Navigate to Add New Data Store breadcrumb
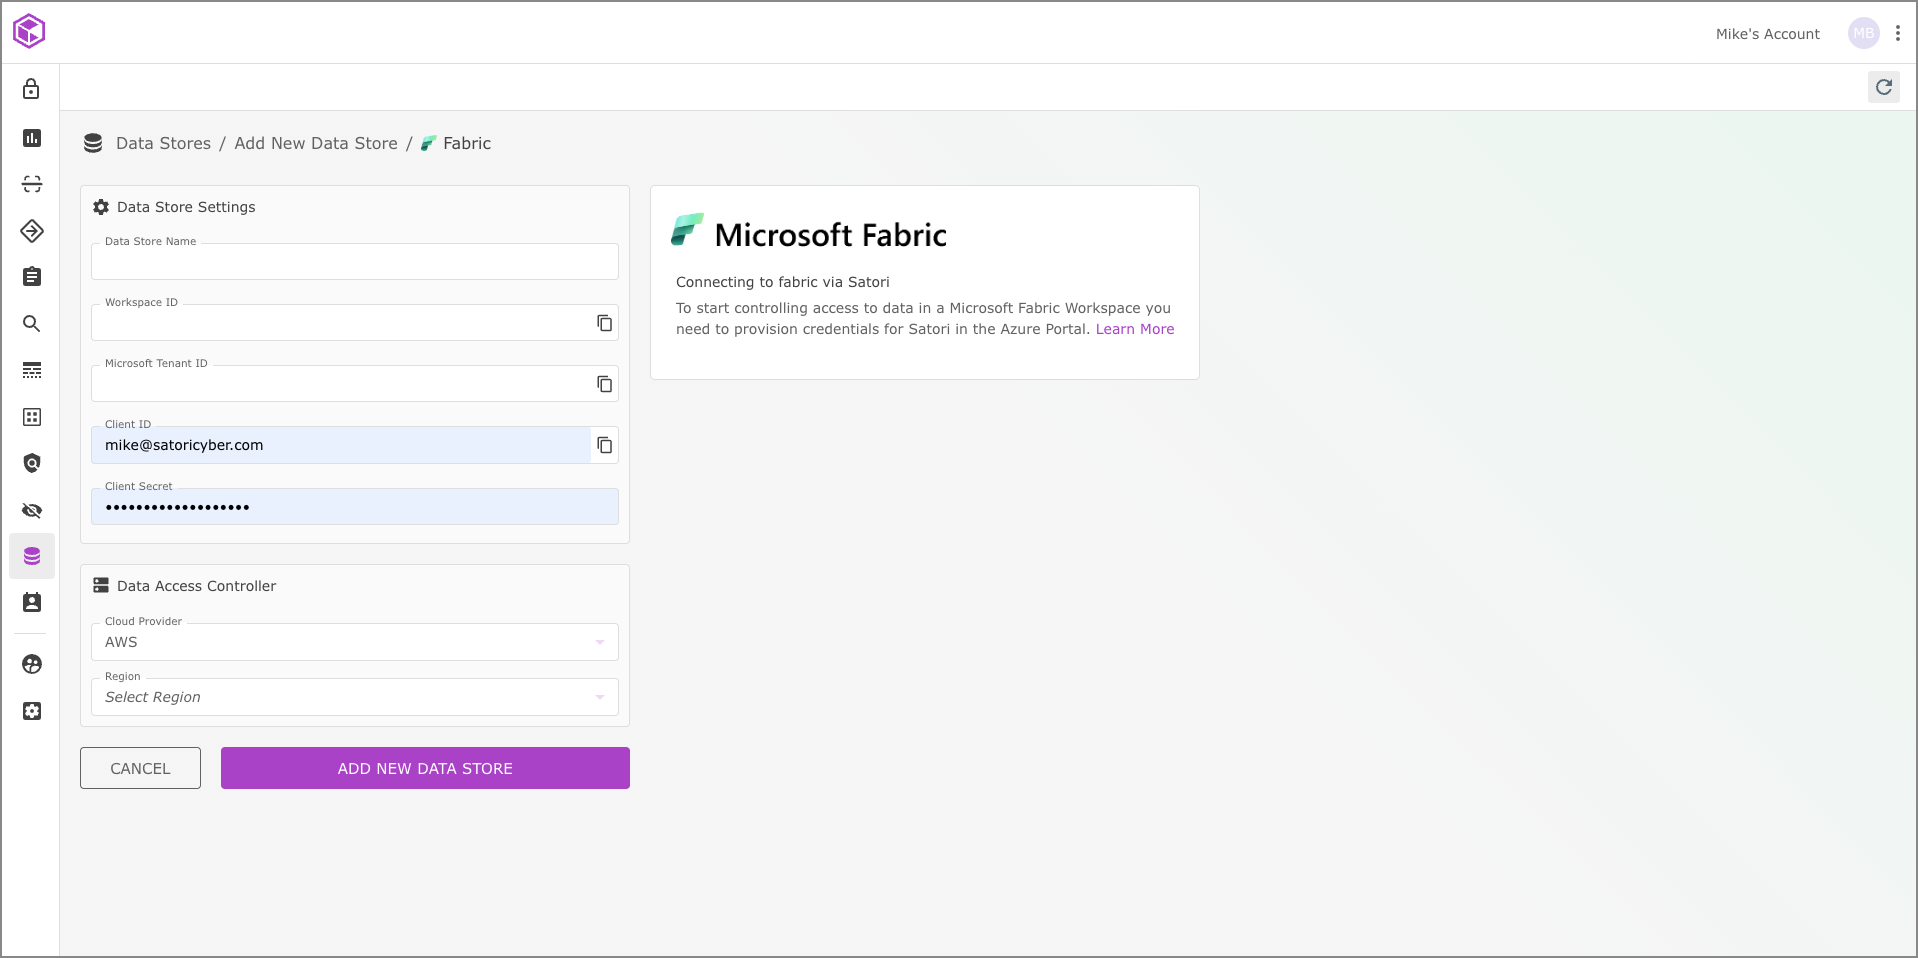This screenshot has height=958, width=1918. coord(315,143)
